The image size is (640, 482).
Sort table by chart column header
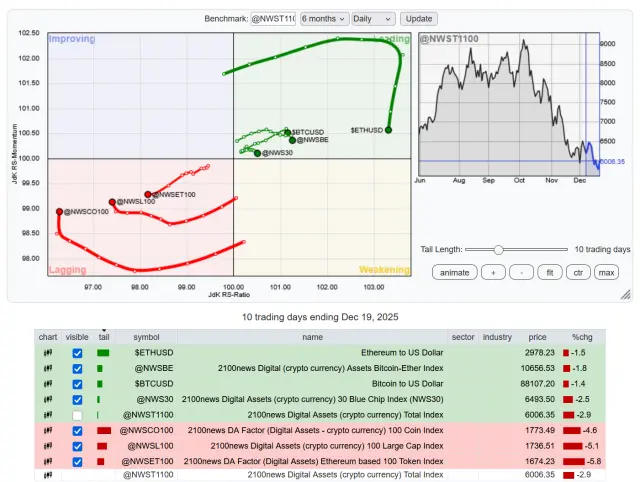point(48,337)
